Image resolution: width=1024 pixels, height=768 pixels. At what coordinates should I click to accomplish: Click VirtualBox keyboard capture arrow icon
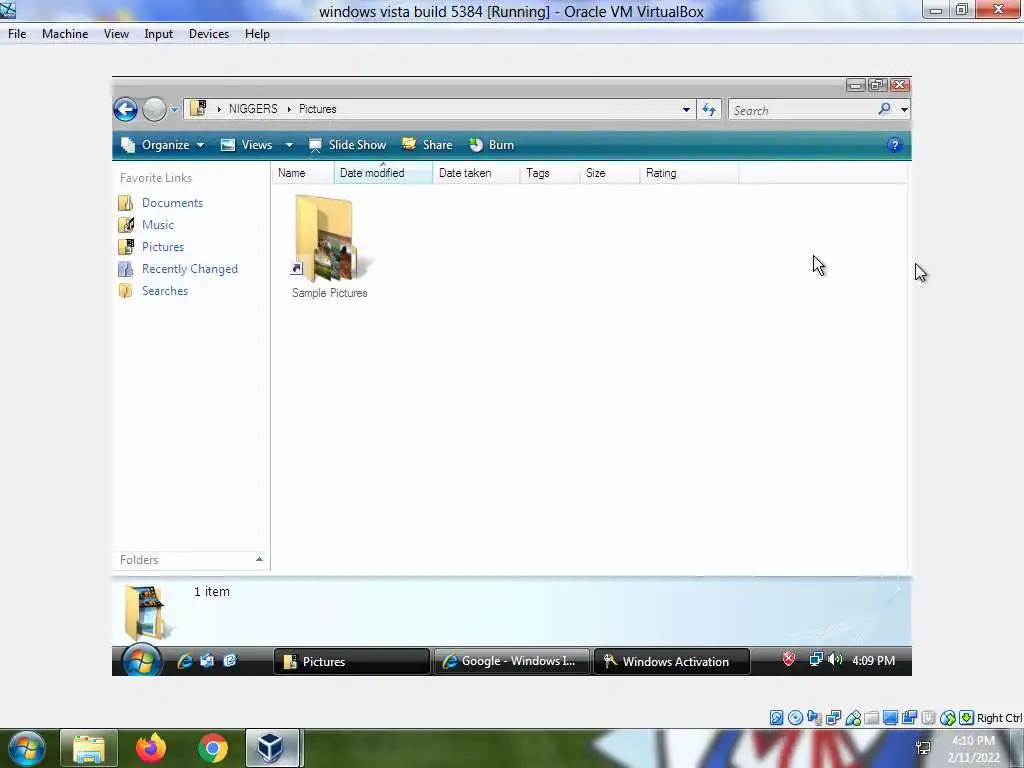(x=967, y=718)
